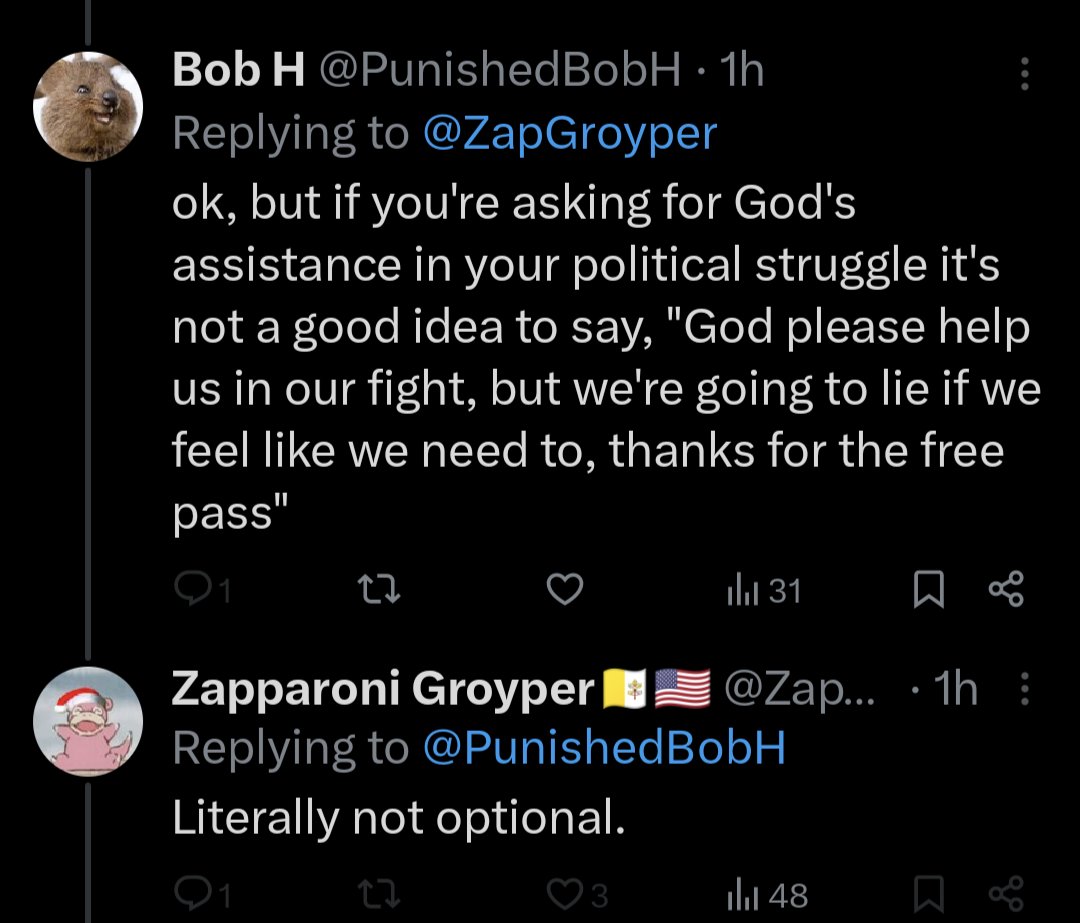Share Zapparoni Groyper's reply
Screen dimensions: 1080x923
click(1006, 893)
